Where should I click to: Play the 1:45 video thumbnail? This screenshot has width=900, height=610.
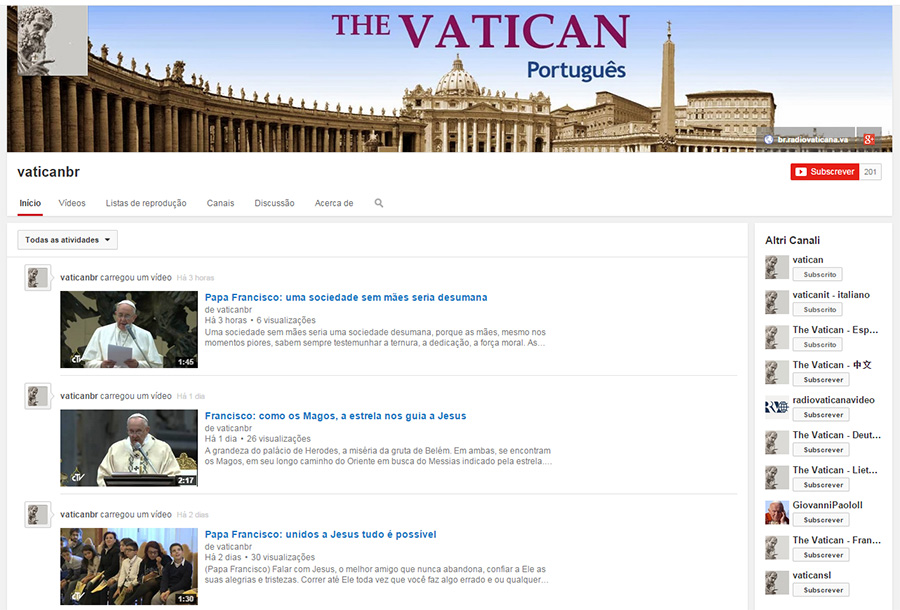click(x=129, y=329)
